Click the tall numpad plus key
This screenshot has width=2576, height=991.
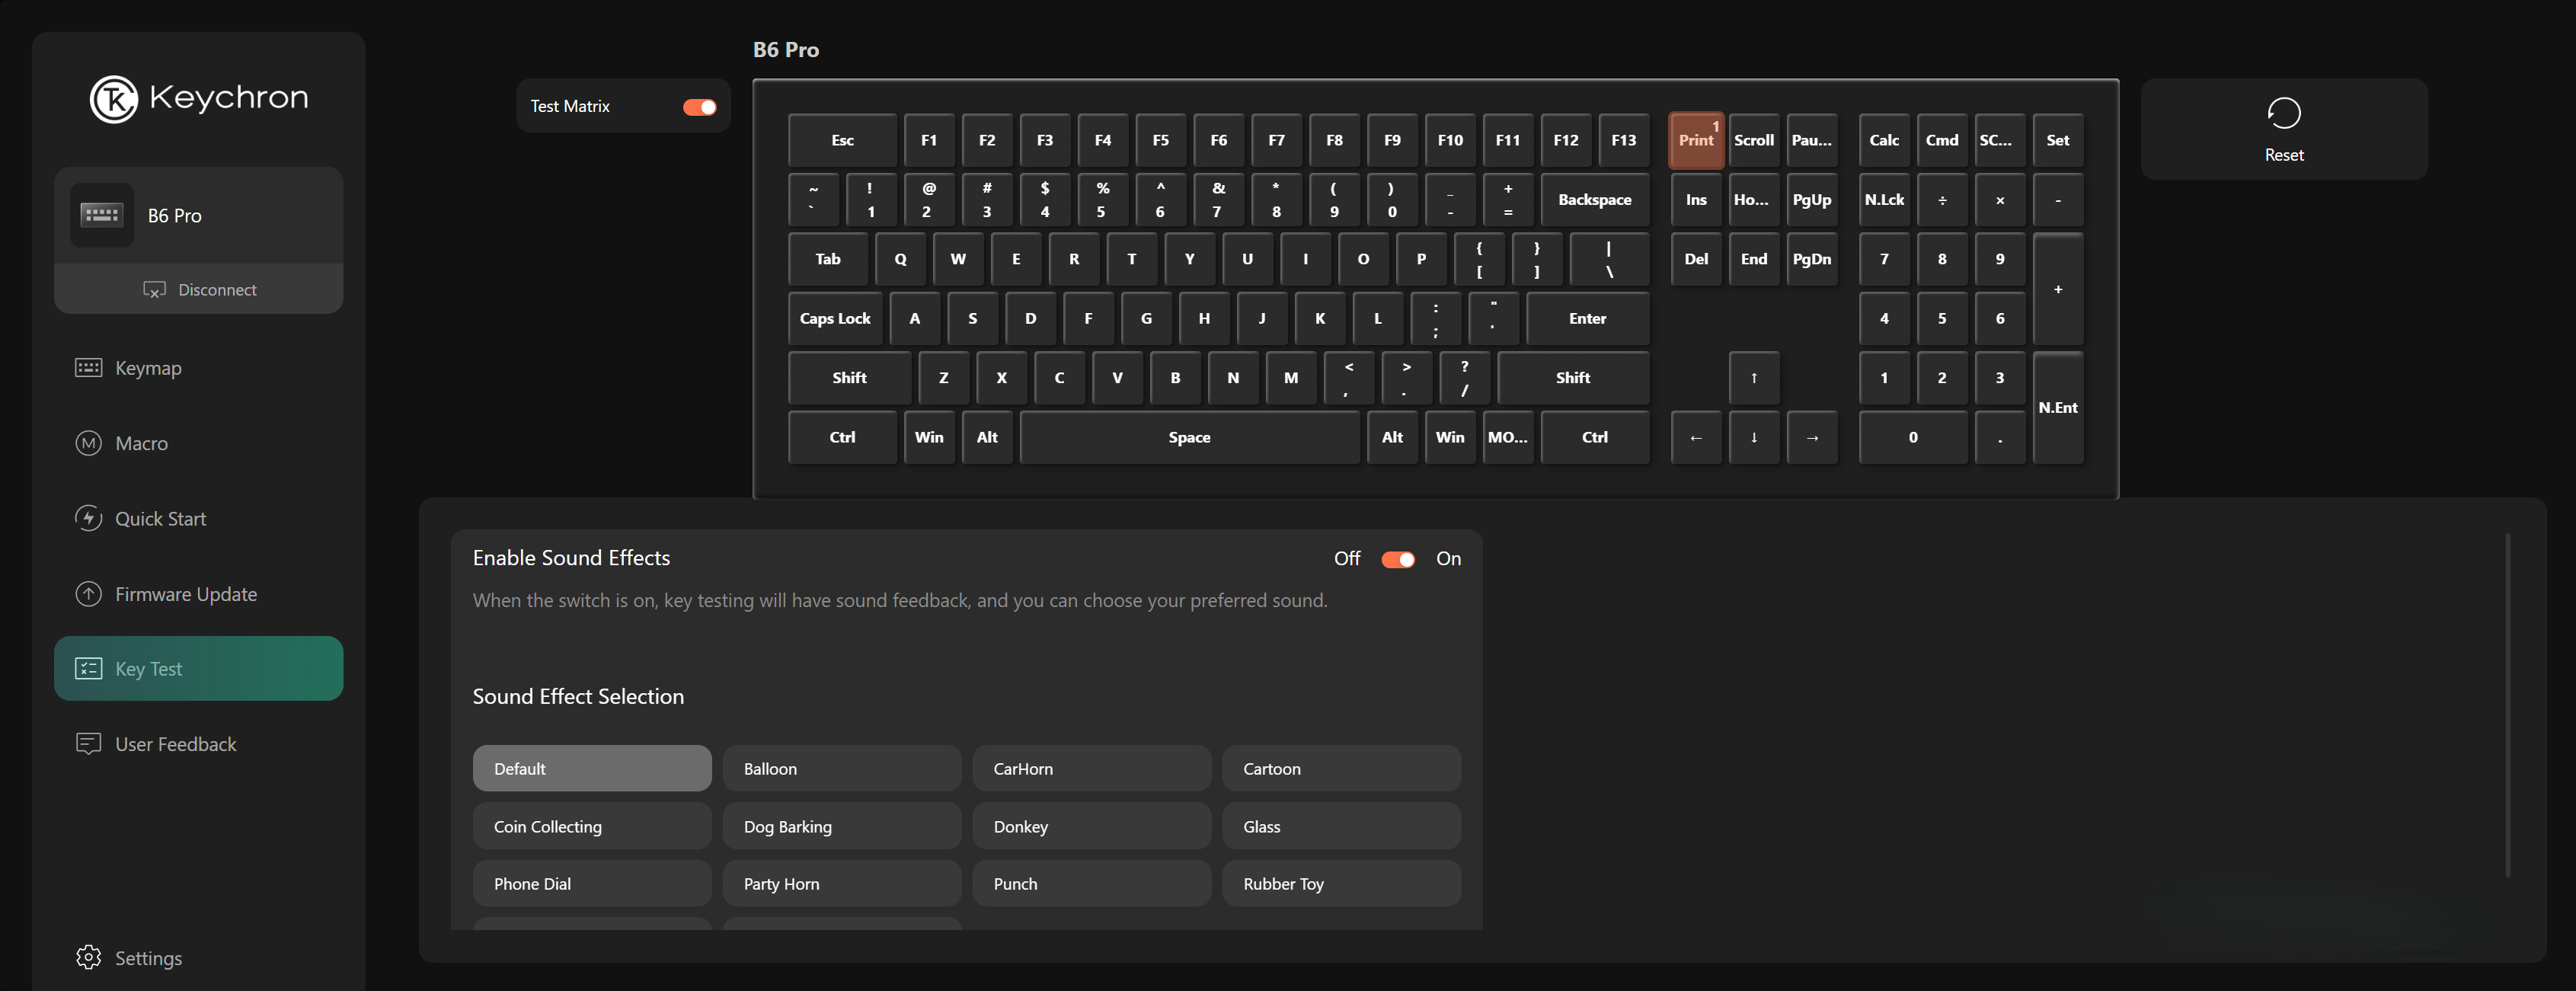point(2058,288)
